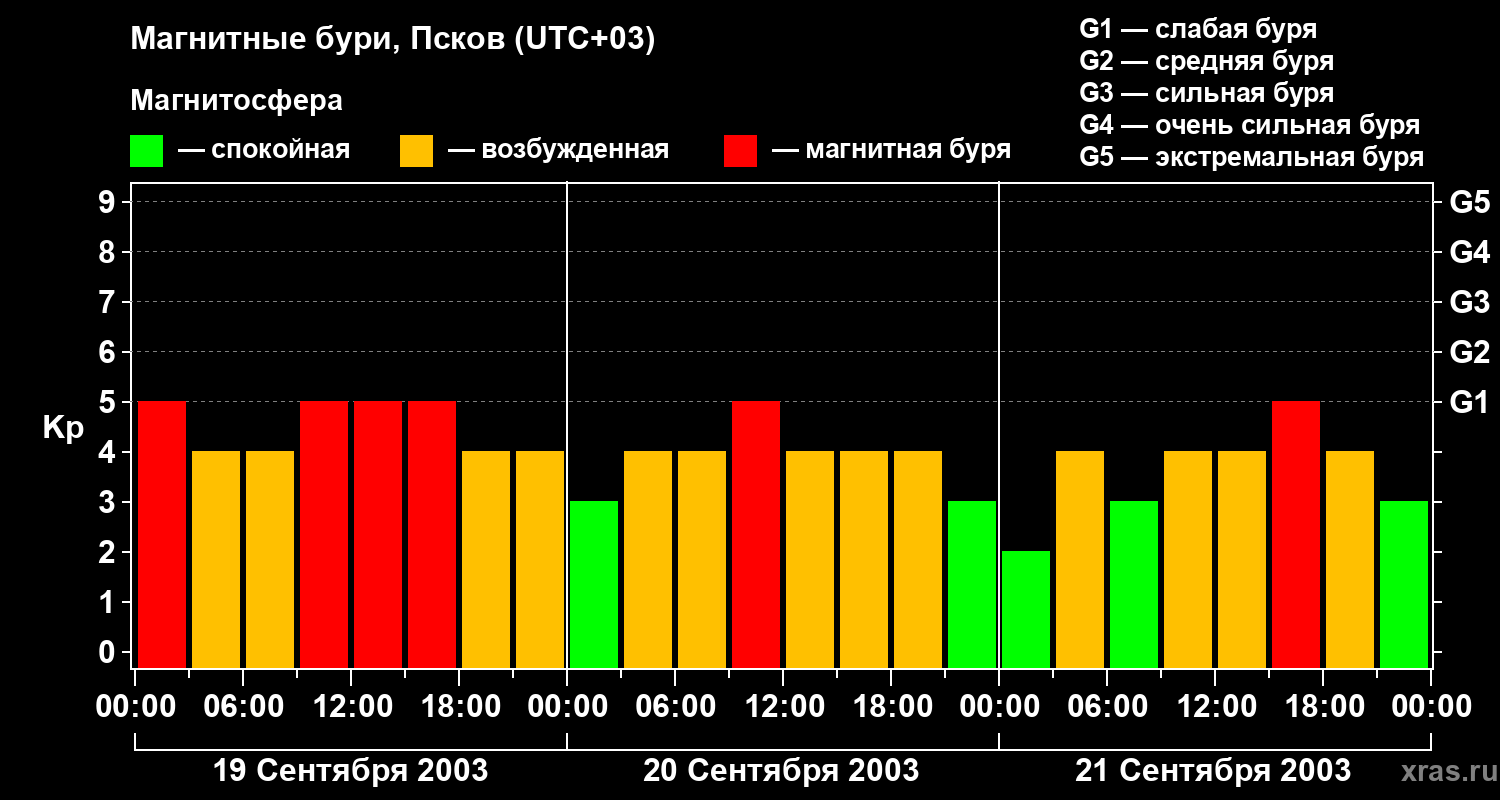
Task: Click the 'Kp' axis title
Action: click(x=63, y=428)
